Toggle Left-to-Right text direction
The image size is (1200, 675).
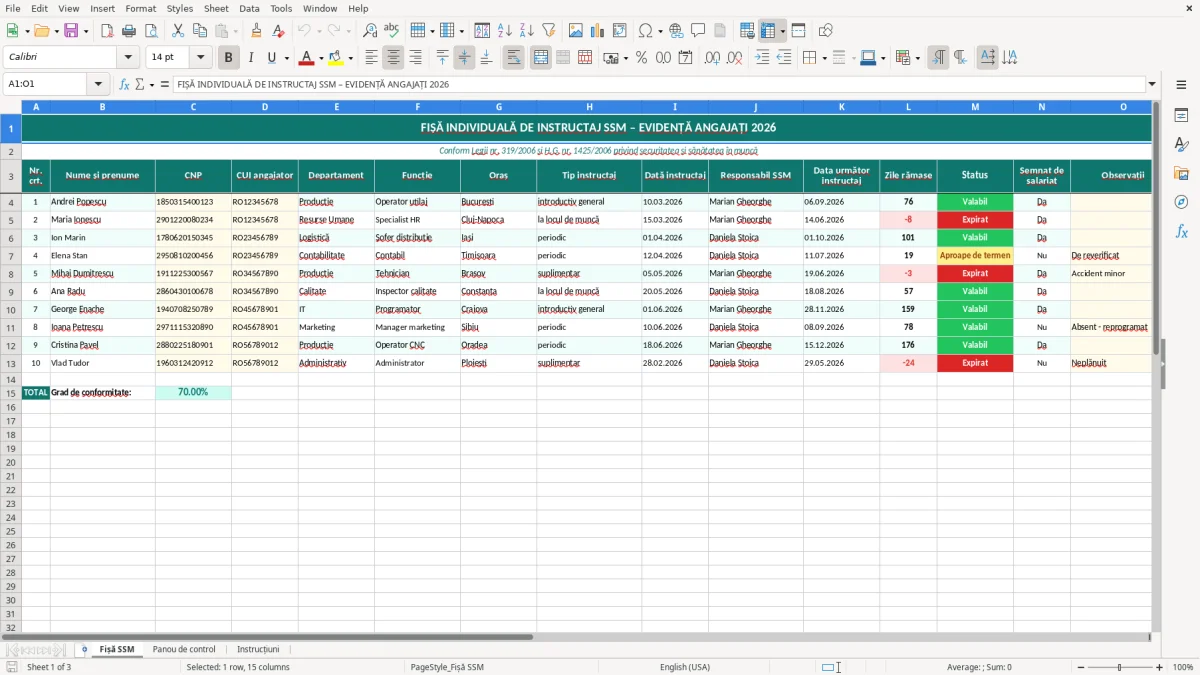938,58
